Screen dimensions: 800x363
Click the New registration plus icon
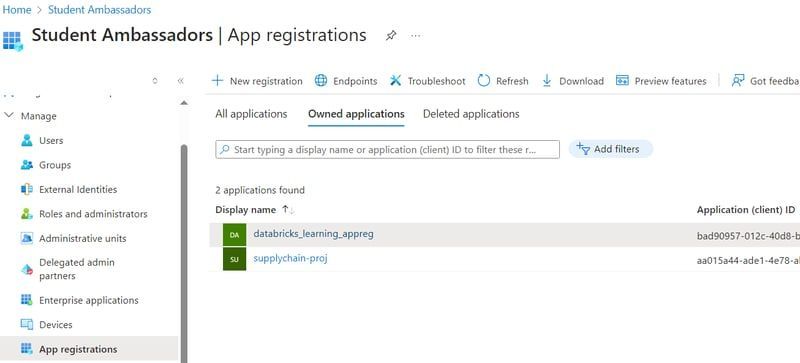(x=218, y=81)
